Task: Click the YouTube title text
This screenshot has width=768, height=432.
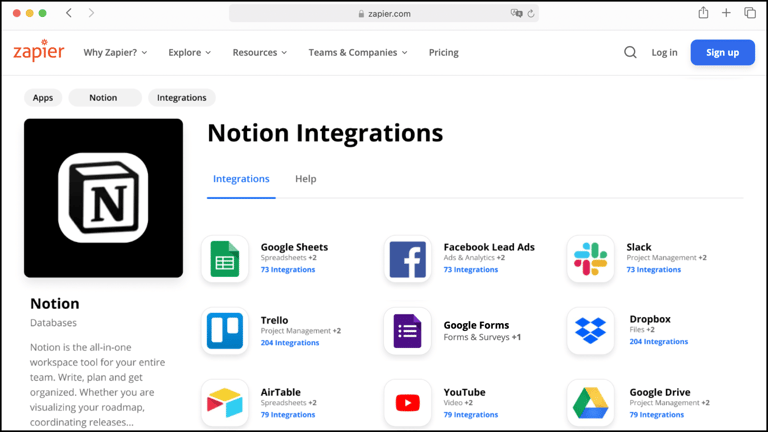Action: tap(464, 392)
